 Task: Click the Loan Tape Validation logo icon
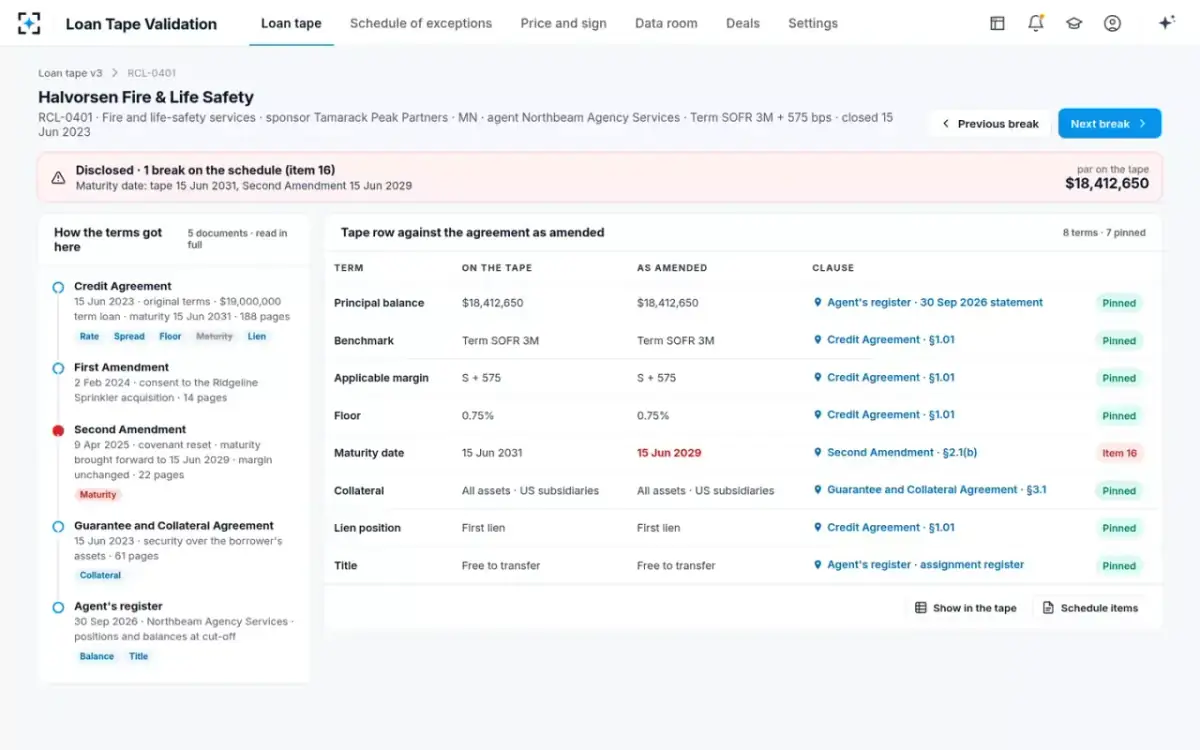(x=29, y=23)
